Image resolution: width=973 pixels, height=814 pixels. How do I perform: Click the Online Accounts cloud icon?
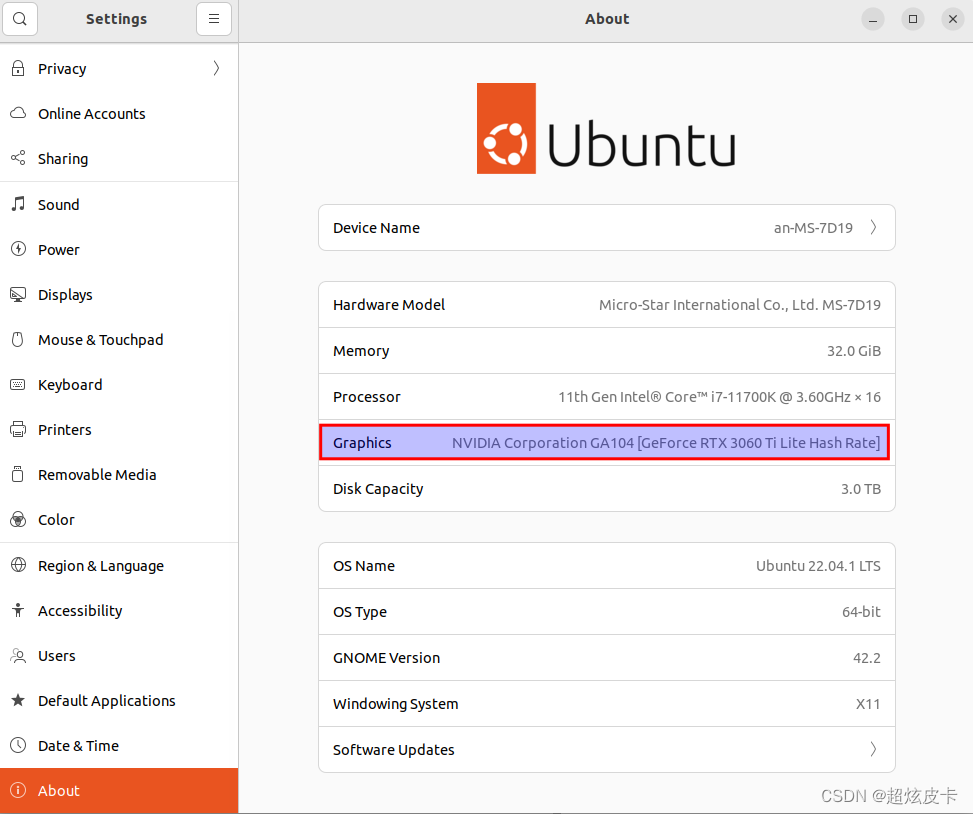click(x=18, y=114)
